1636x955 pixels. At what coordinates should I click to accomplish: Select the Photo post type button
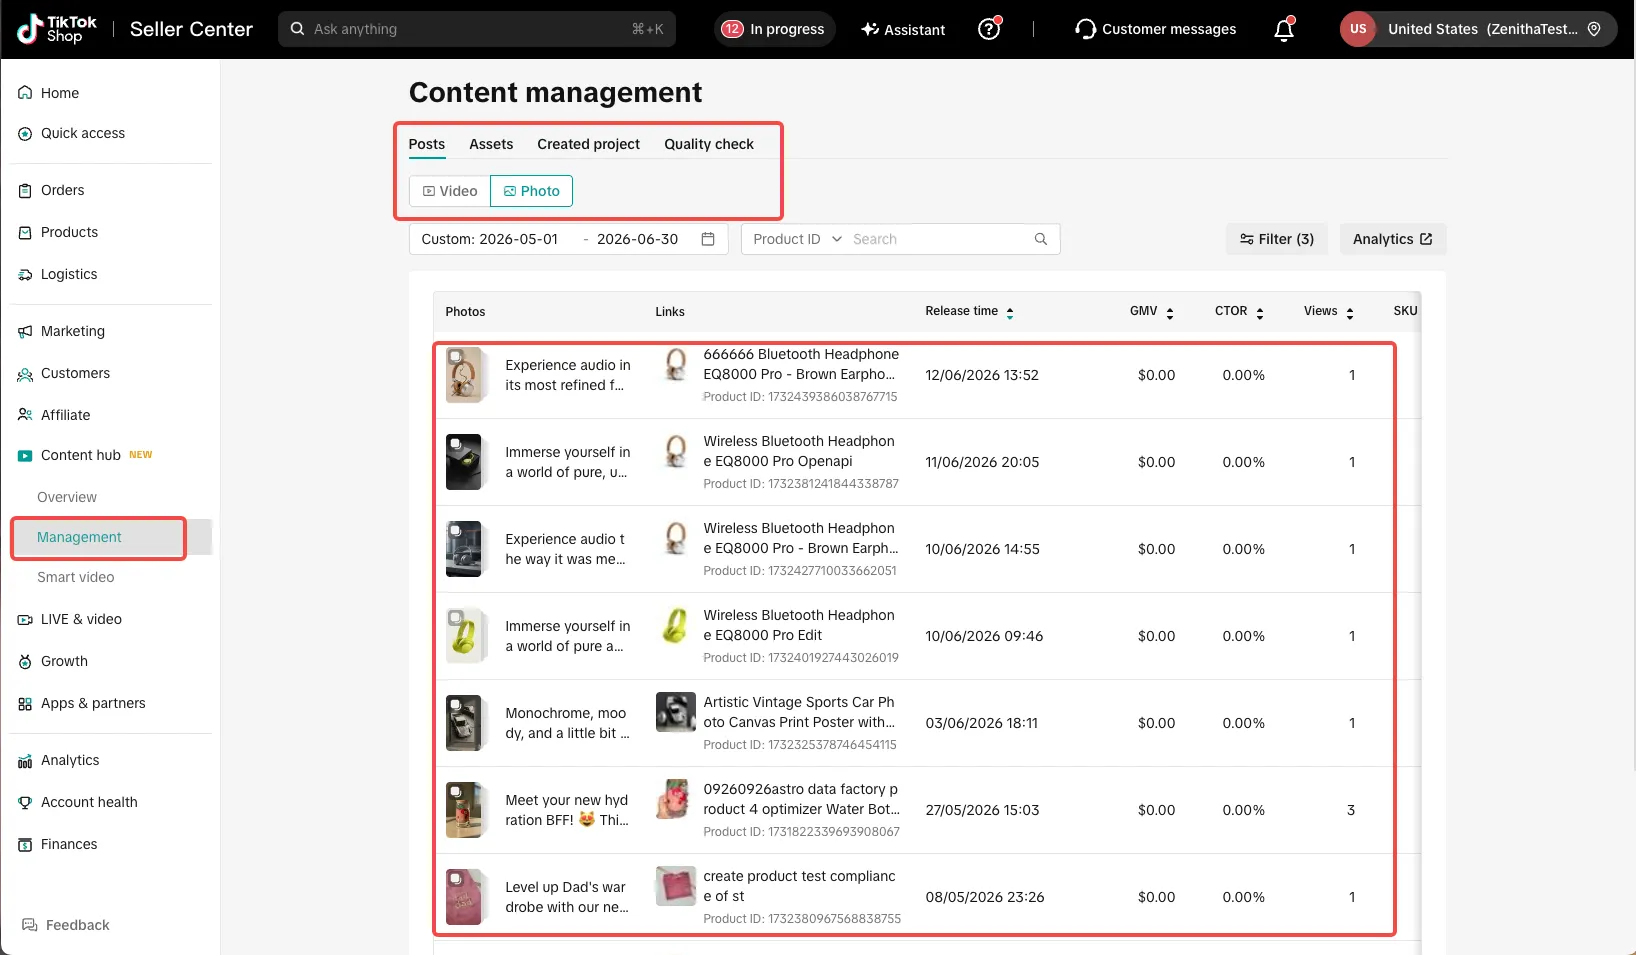[x=531, y=191]
